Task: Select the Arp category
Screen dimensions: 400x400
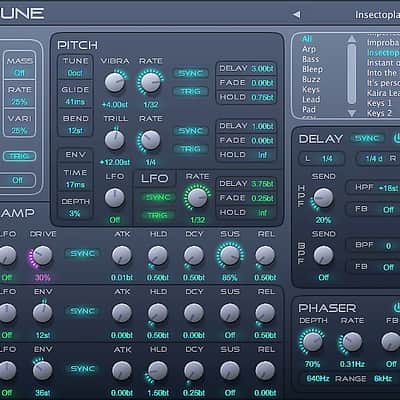Action: click(x=309, y=49)
